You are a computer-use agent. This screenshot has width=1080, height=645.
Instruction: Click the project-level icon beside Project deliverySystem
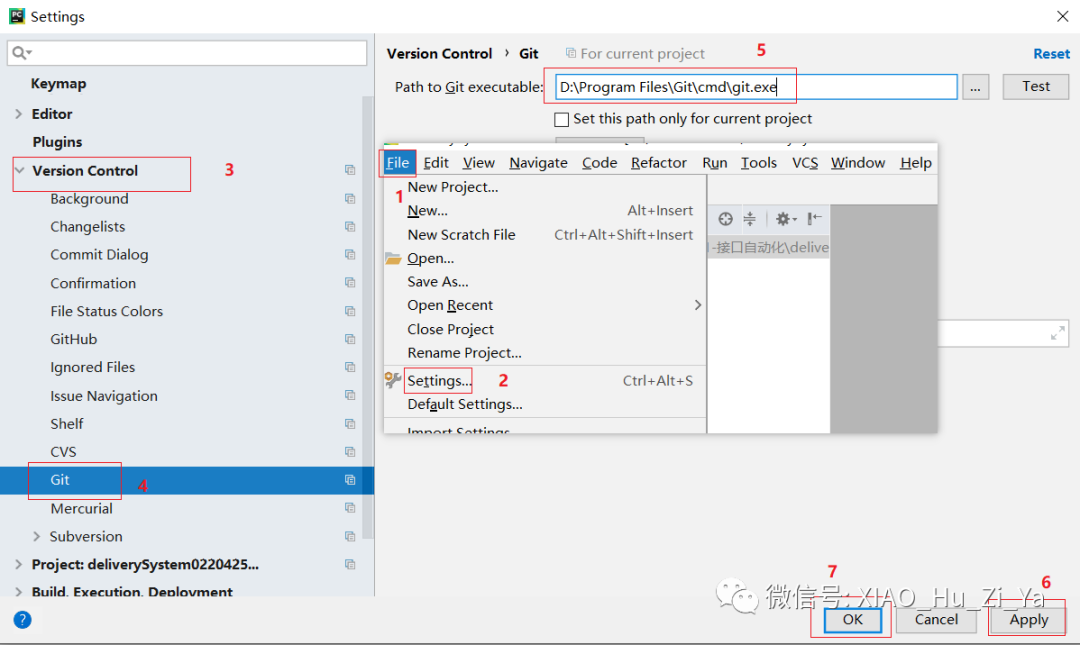point(350,564)
